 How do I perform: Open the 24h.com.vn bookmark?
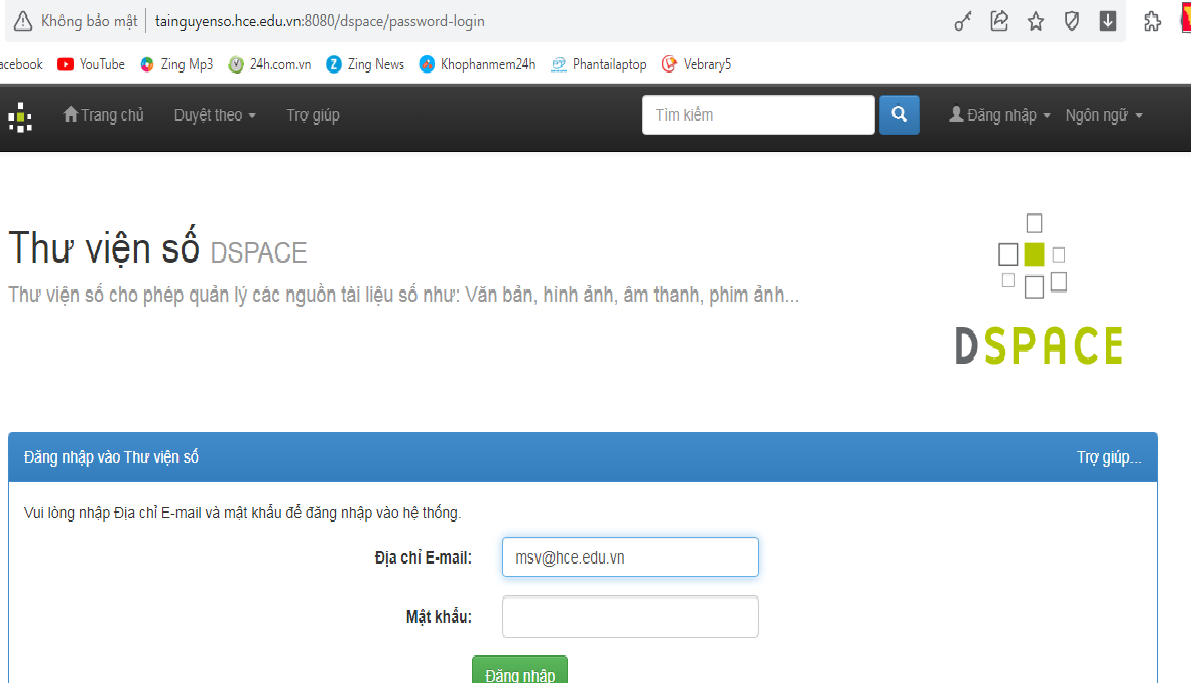point(270,65)
